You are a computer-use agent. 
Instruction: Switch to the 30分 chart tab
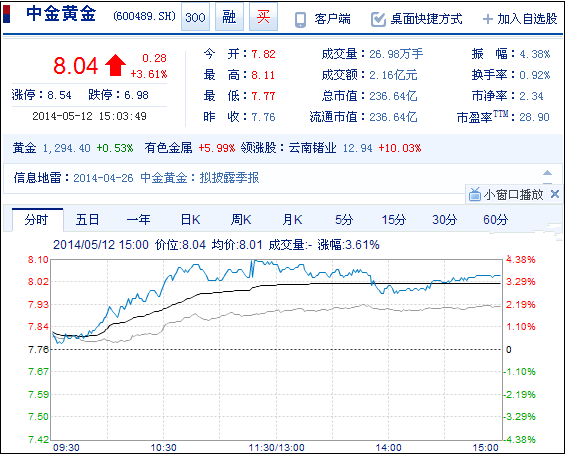[445, 220]
